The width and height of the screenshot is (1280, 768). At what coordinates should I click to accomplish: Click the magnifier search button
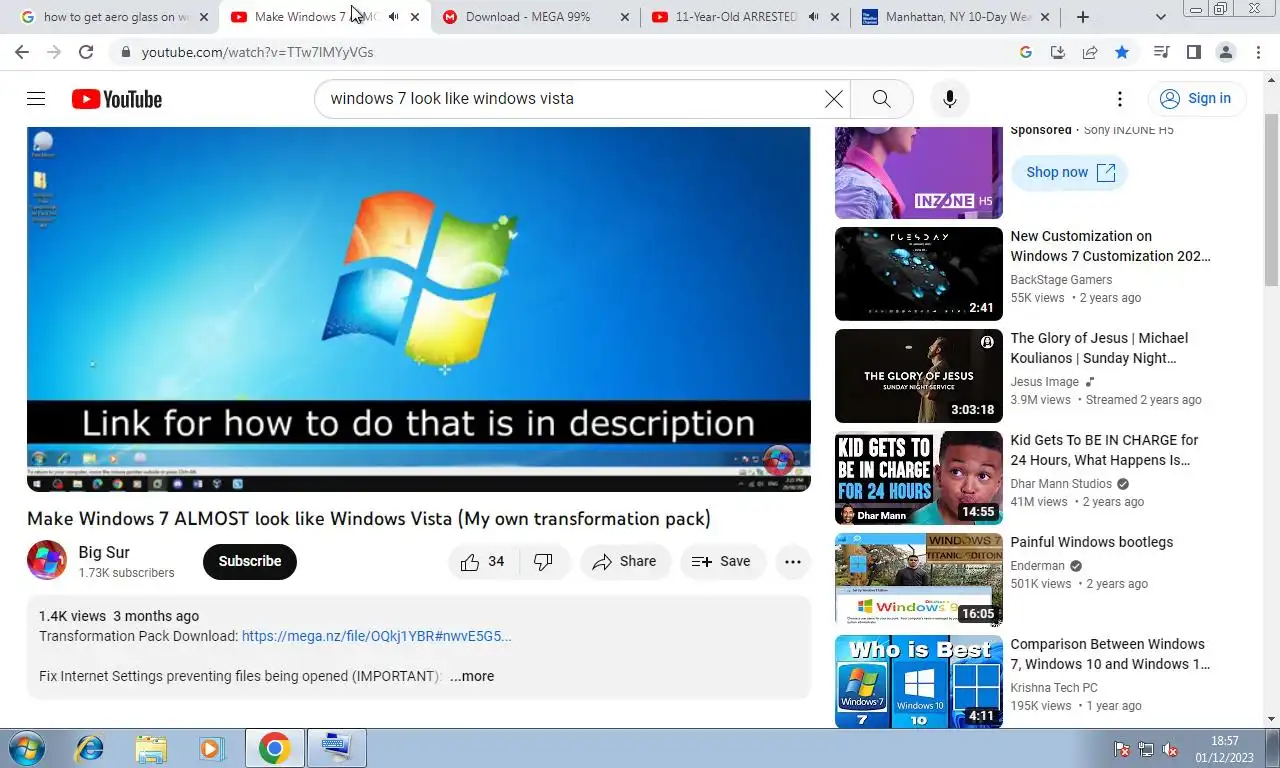(x=881, y=98)
